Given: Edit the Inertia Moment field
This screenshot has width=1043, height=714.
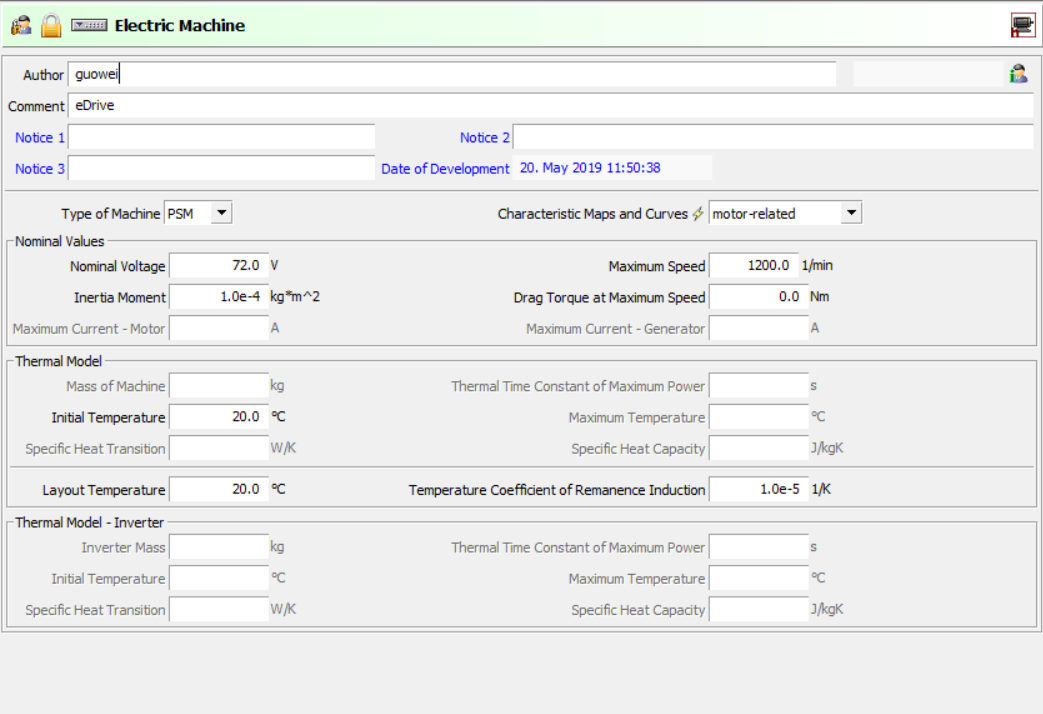Looking at the screenshot, I should coord(218,297).
